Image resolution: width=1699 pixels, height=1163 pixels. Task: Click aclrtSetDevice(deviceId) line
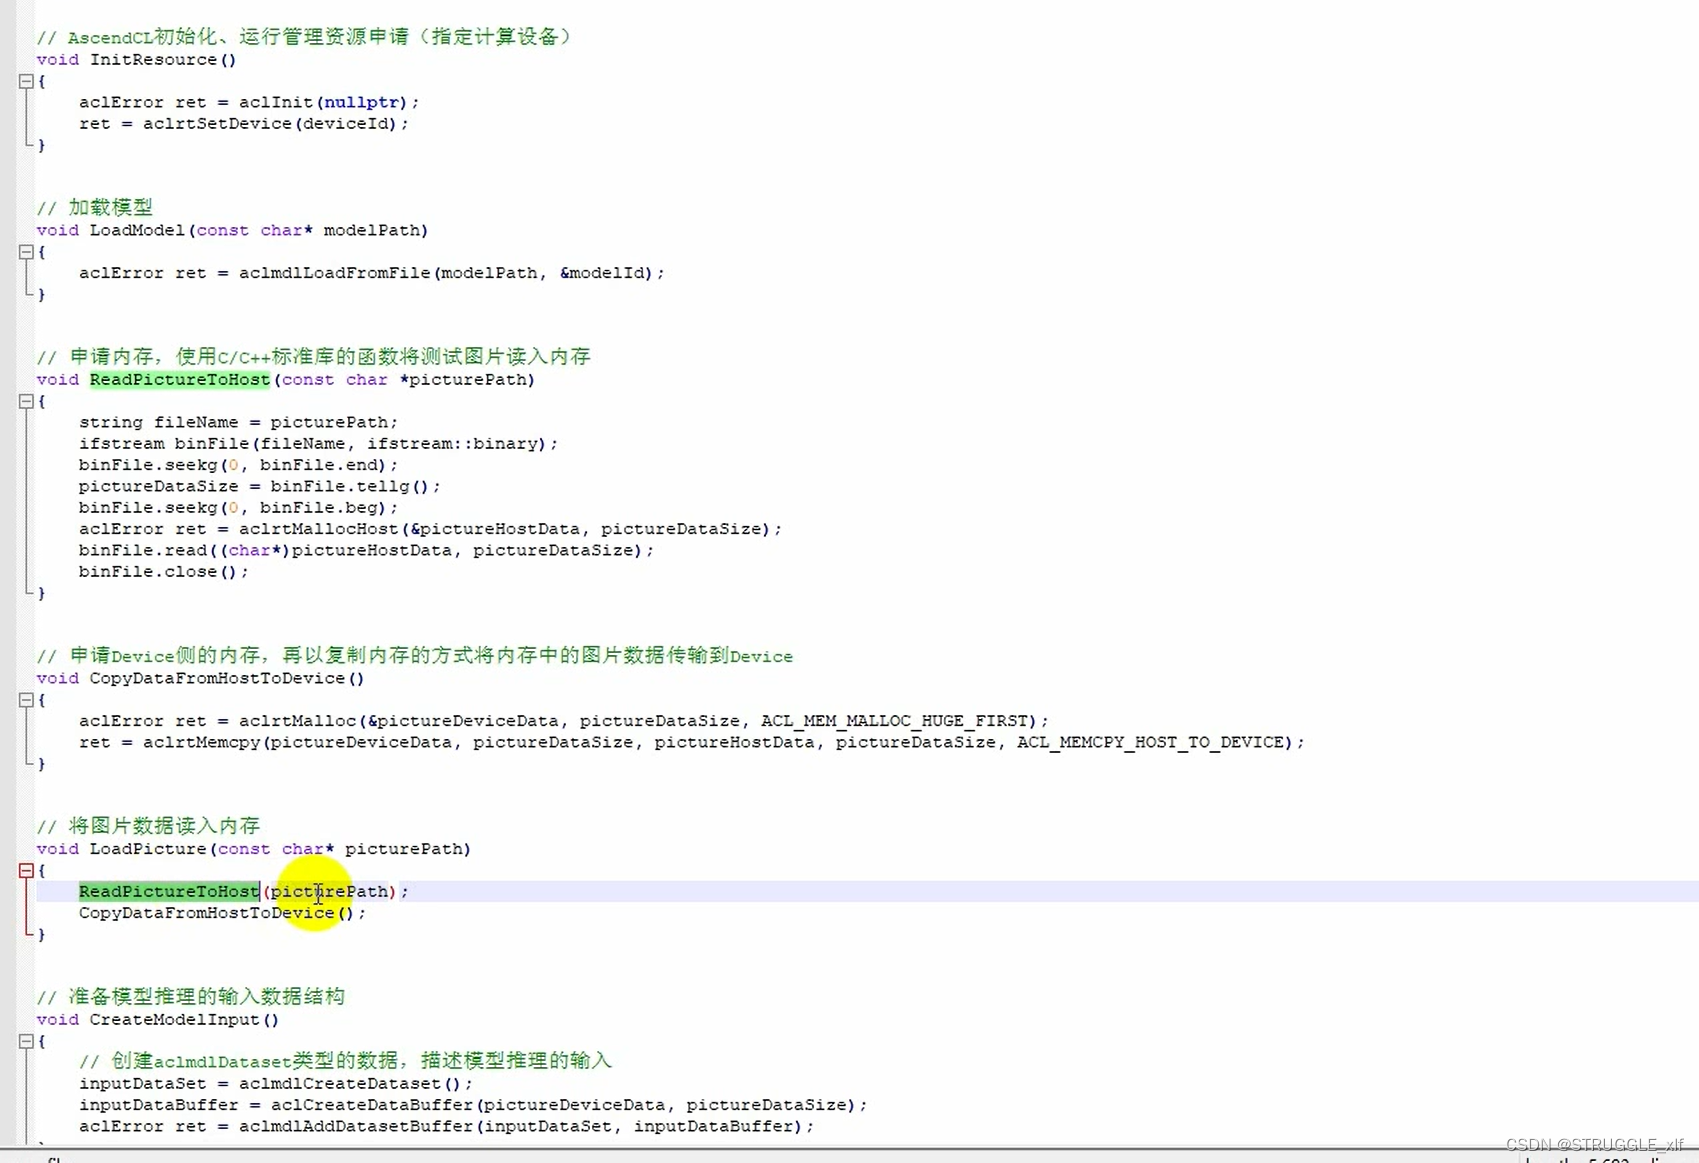pyautogui.click(x=244, y=124)
